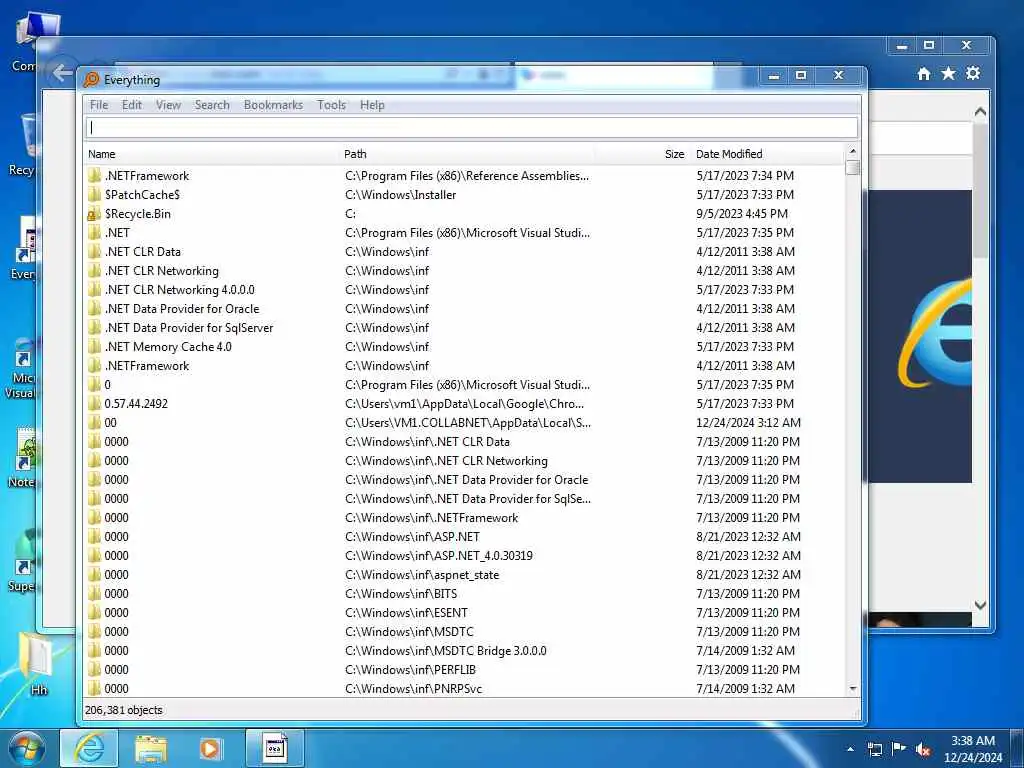1024x768 pixels.
Task: Click the path C:\Windows\inf\PNRPSvc
Action: 413,688
